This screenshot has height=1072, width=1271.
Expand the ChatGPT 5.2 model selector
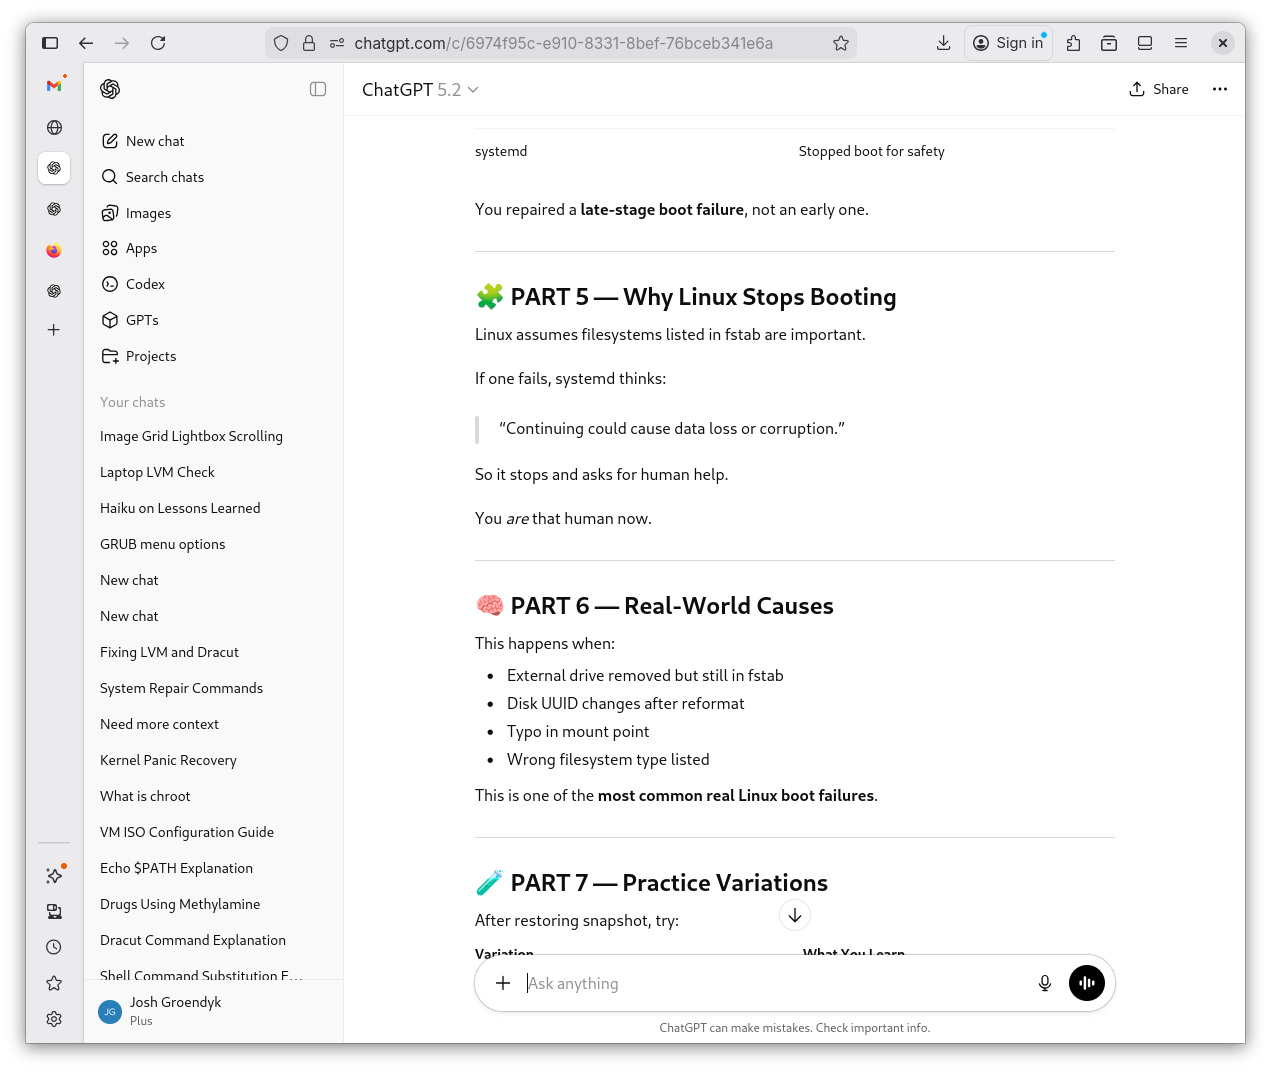(x=420, y=90)
